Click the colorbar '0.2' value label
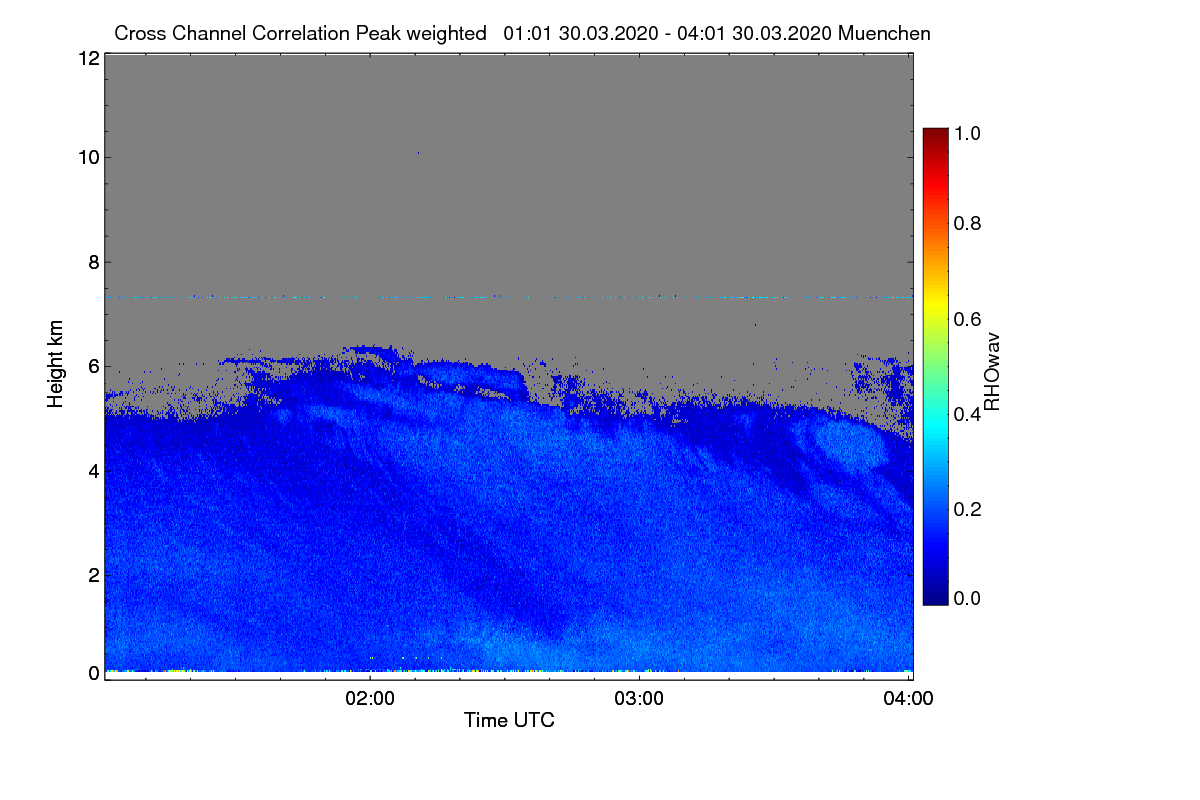1200x800 pixels. pyautogui.click(x=966, y=509)
